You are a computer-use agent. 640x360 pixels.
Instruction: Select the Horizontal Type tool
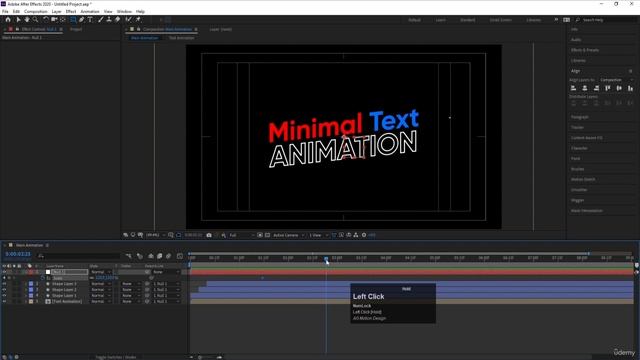click(x=90, y=20)
